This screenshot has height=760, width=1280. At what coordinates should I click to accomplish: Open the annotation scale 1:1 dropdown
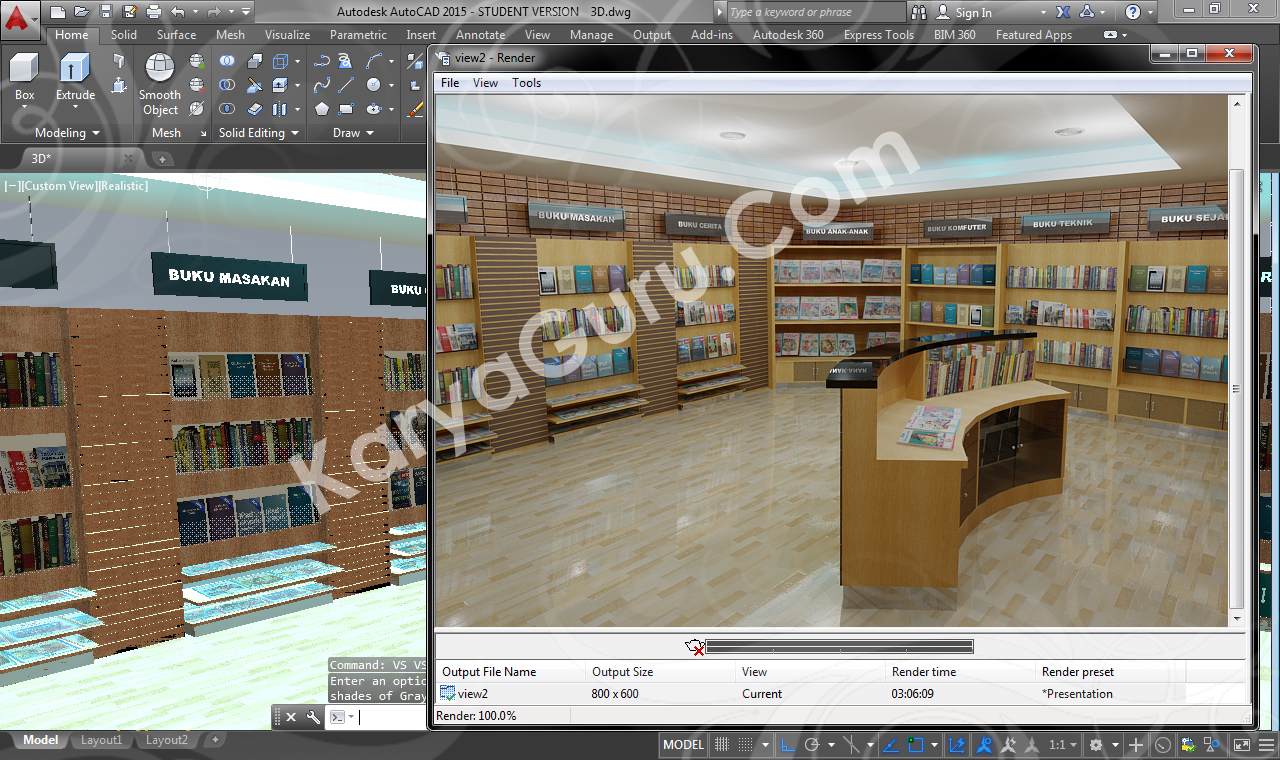[x=1061, y=745]
